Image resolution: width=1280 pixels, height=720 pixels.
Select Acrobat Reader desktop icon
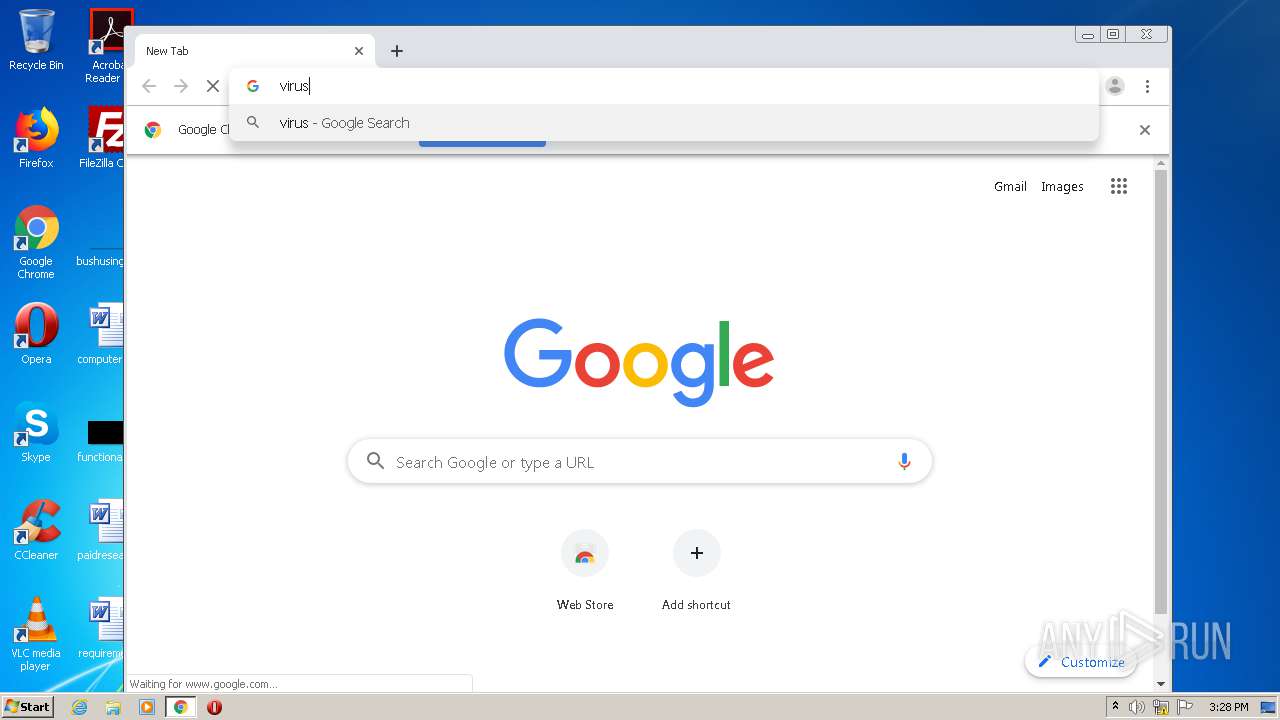tap(105, 46)
